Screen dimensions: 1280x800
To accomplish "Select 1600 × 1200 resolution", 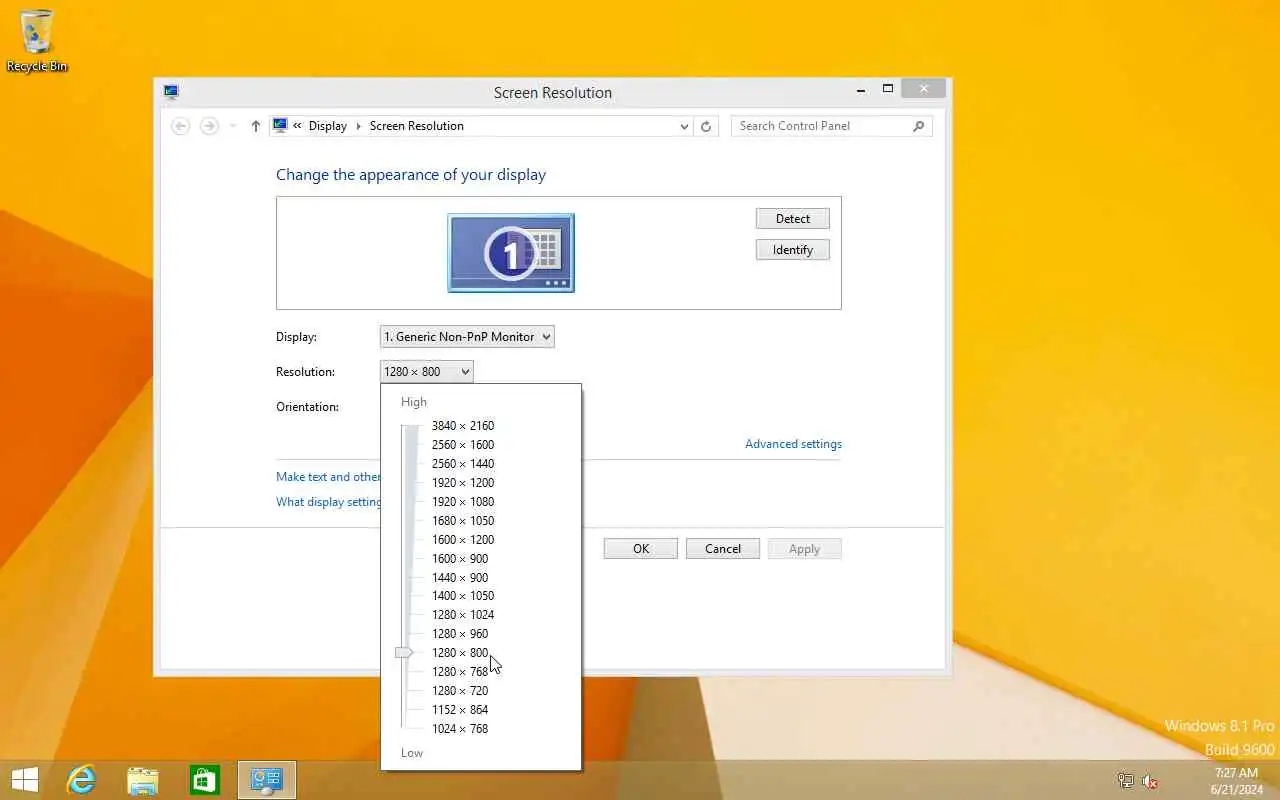I will click(463, 540).
